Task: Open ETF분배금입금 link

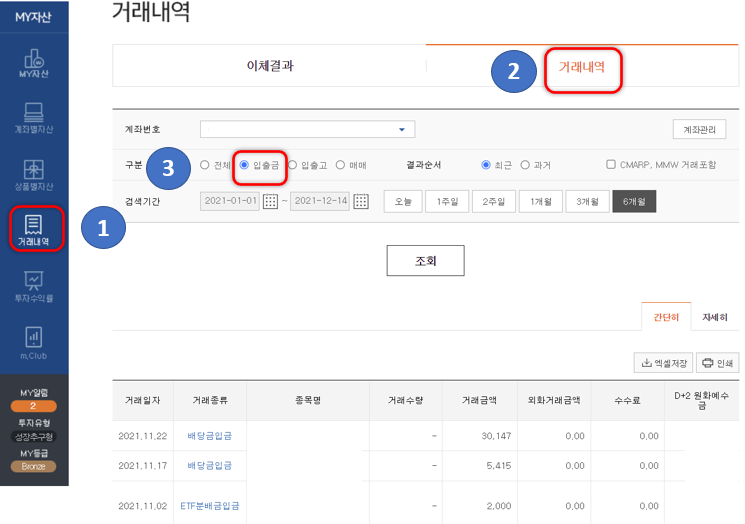Action: pos(210,506)
